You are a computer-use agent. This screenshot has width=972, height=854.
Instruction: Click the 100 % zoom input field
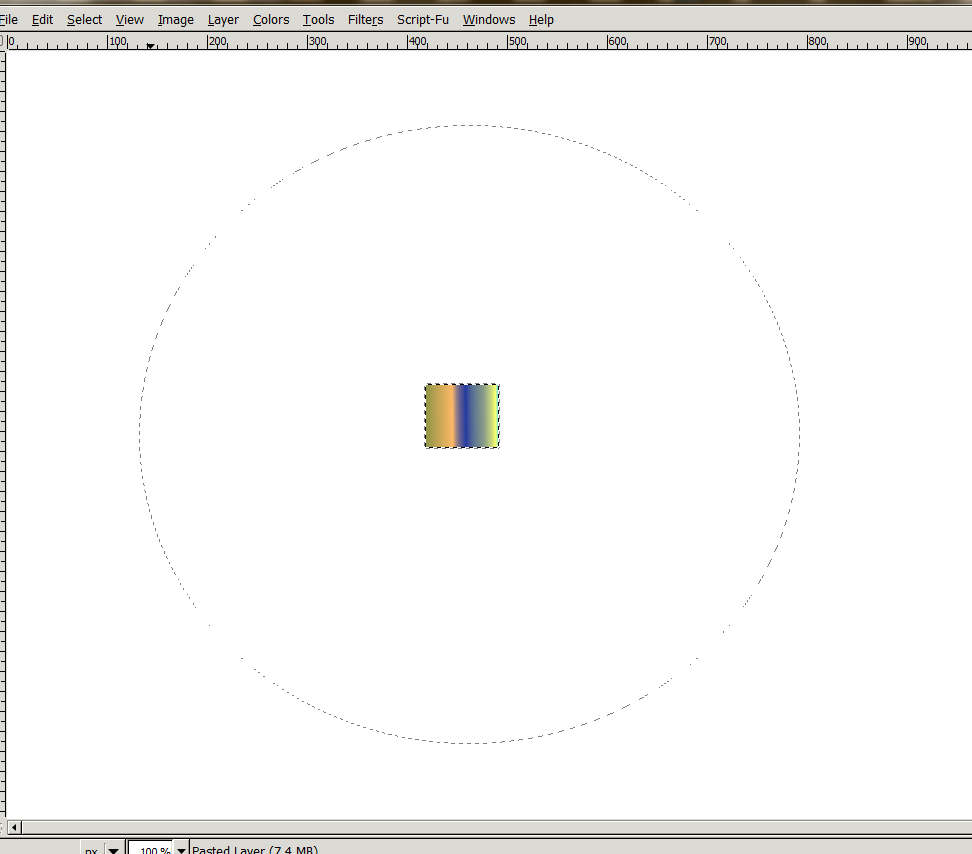(151, 849)
